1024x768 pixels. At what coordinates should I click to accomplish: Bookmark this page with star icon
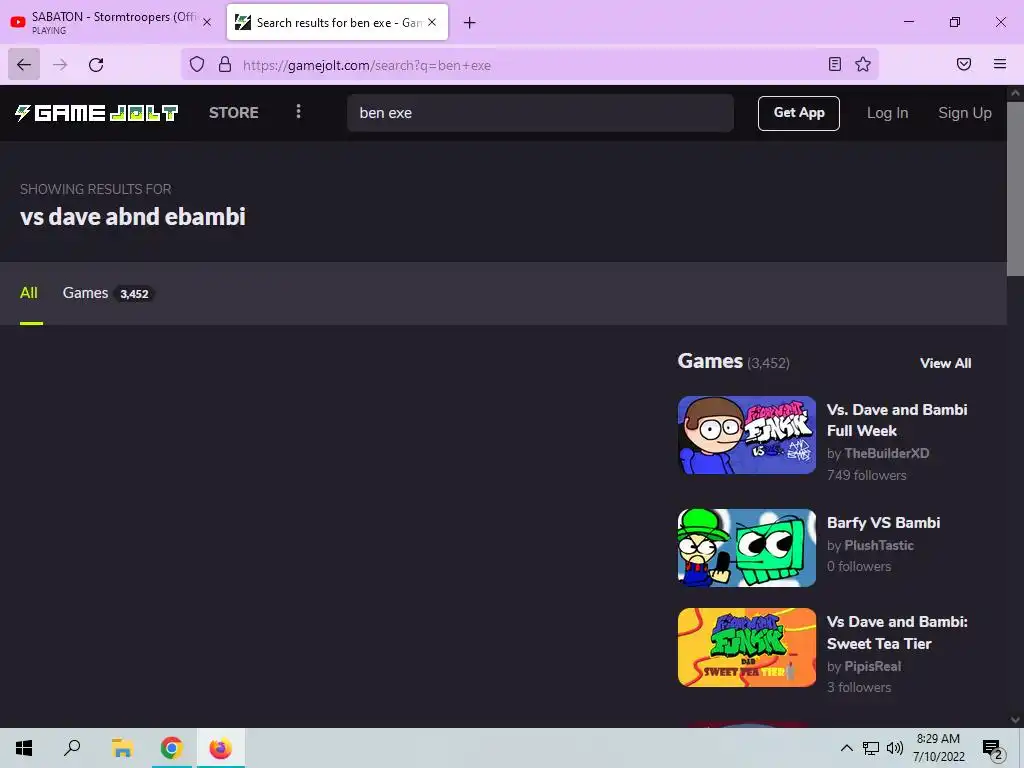click(863, 64)
